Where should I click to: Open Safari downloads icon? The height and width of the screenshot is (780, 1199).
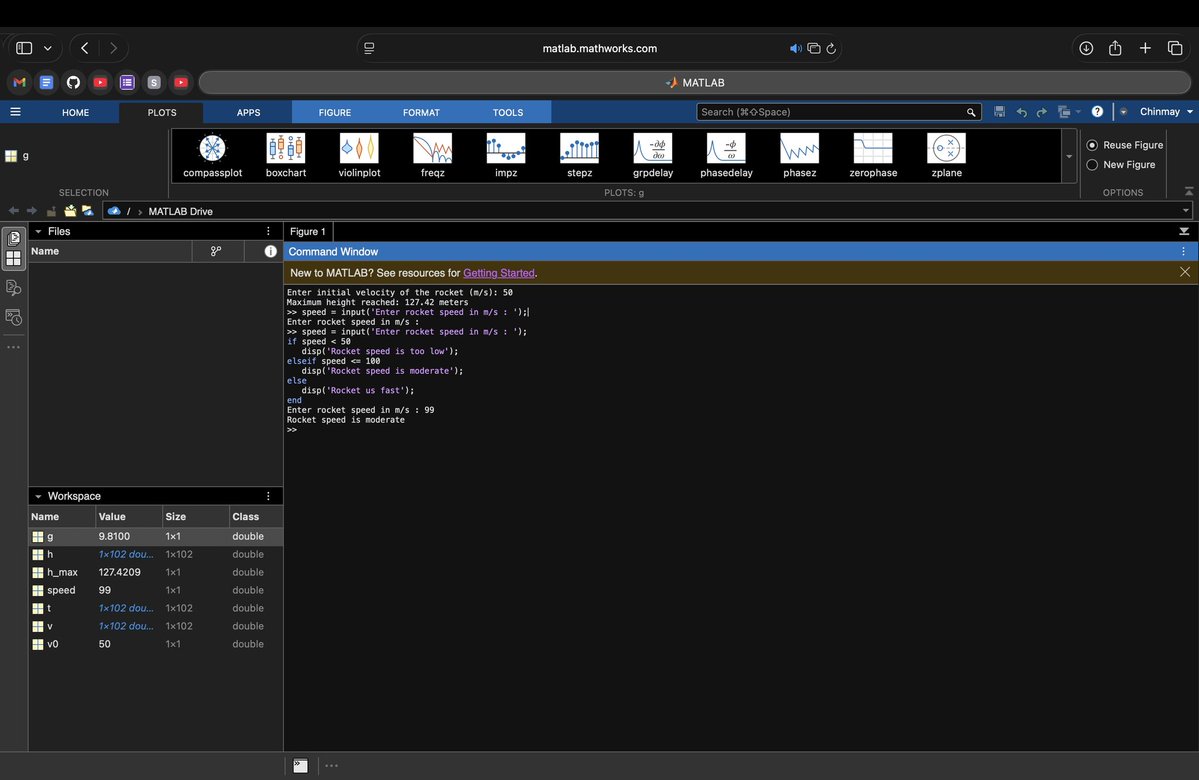(1086, 47)
